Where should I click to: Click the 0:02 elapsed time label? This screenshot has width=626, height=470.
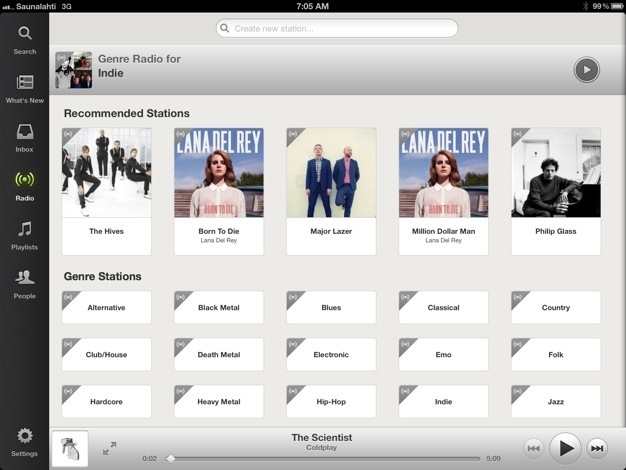click(x=150, y=458)
